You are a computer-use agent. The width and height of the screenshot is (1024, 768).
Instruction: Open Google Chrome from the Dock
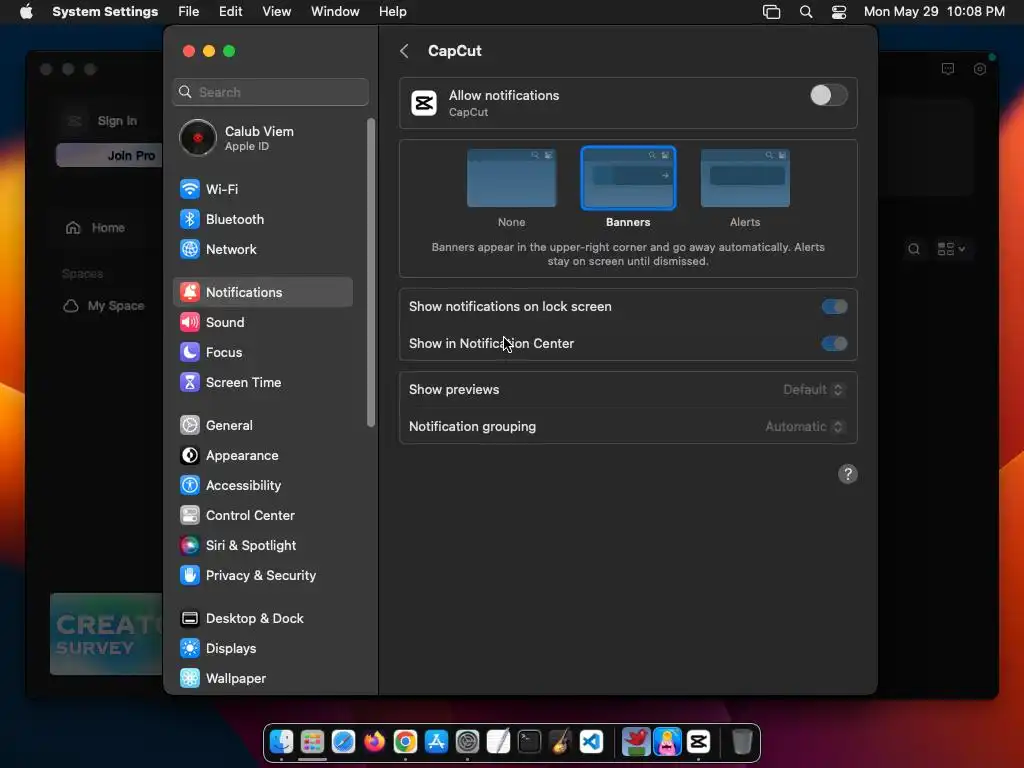405,742
